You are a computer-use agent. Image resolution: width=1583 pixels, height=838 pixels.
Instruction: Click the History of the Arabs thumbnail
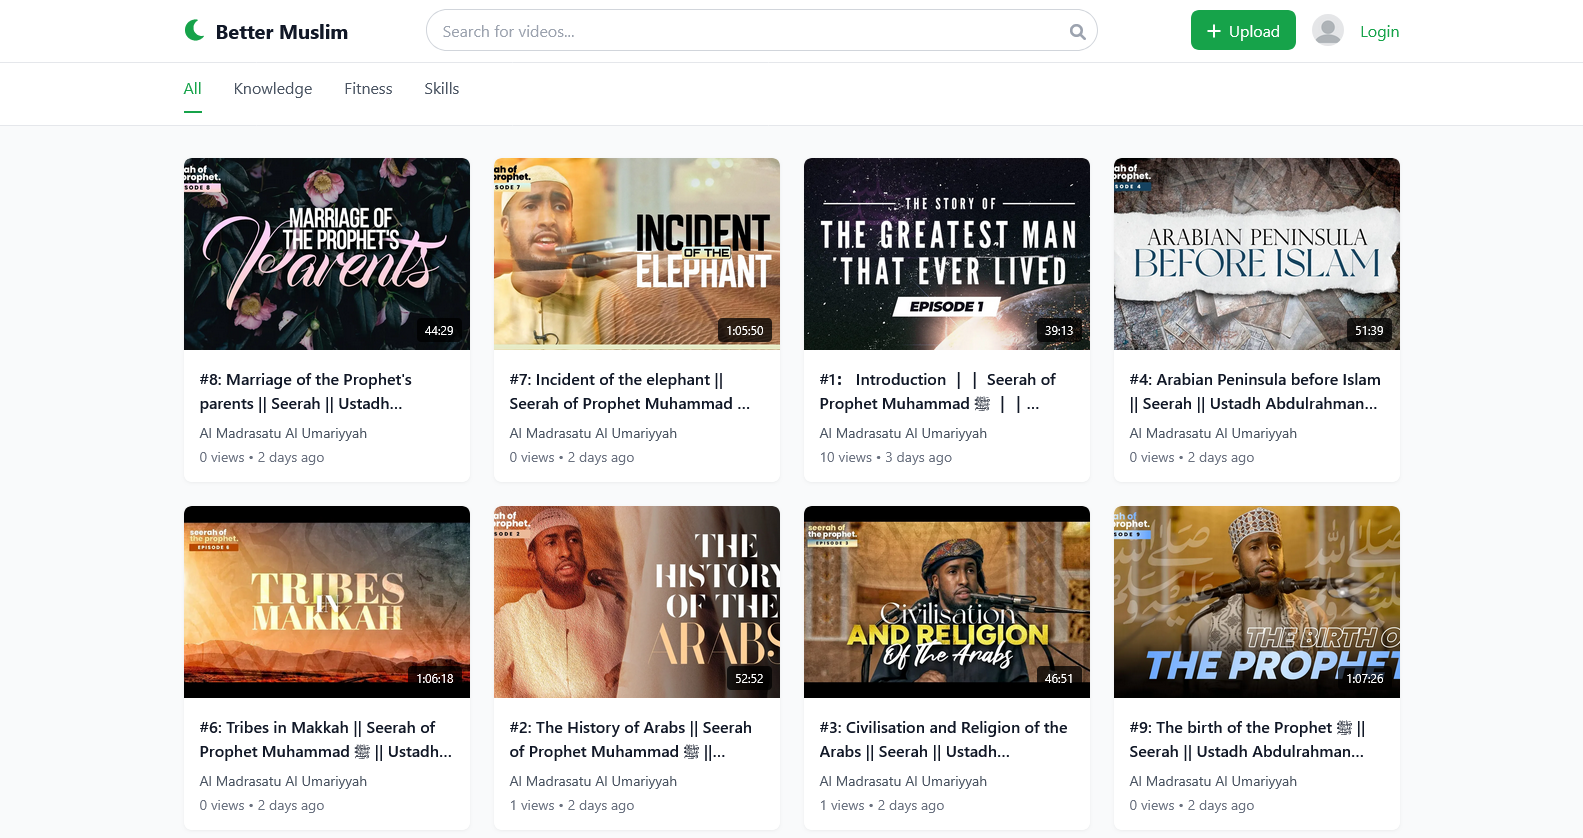[x=637, y=602]
